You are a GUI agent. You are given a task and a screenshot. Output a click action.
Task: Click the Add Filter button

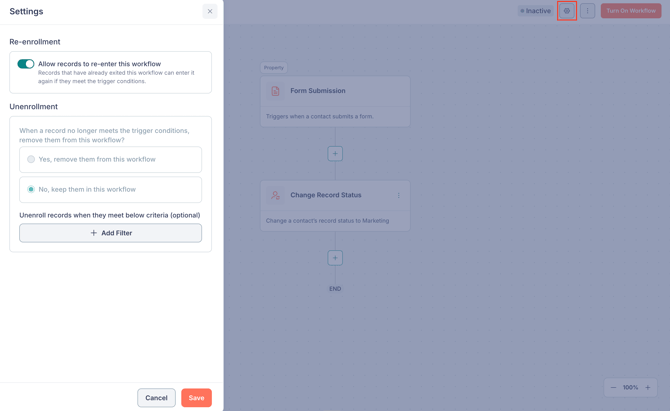110,233
